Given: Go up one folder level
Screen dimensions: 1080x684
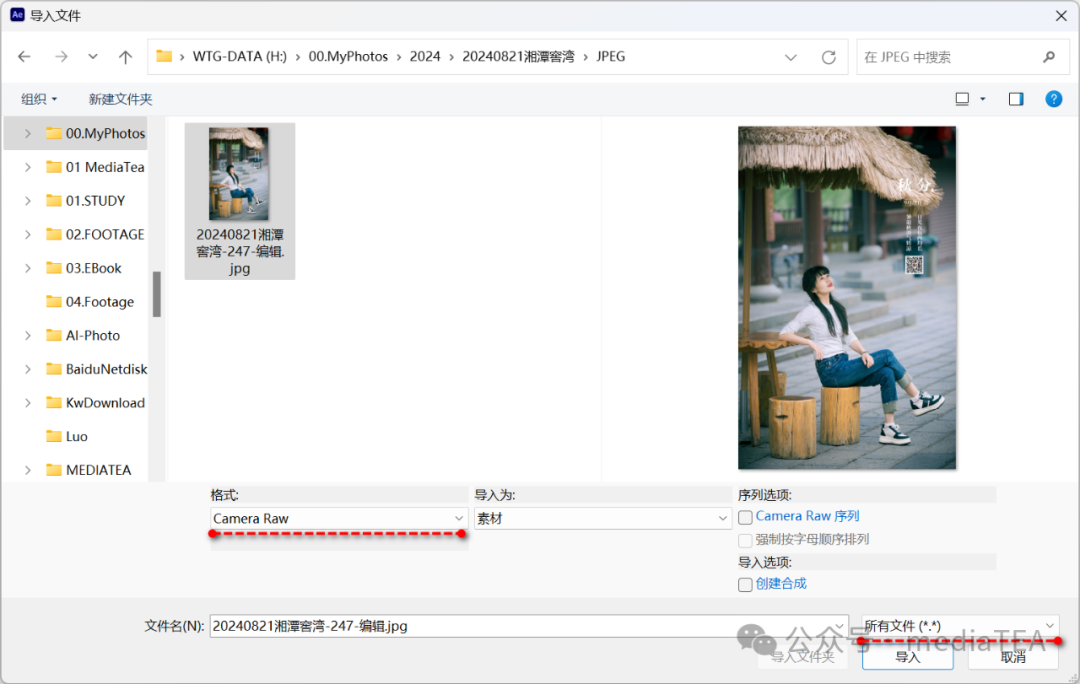Looking at the screenshot, I should click(125, 56).
